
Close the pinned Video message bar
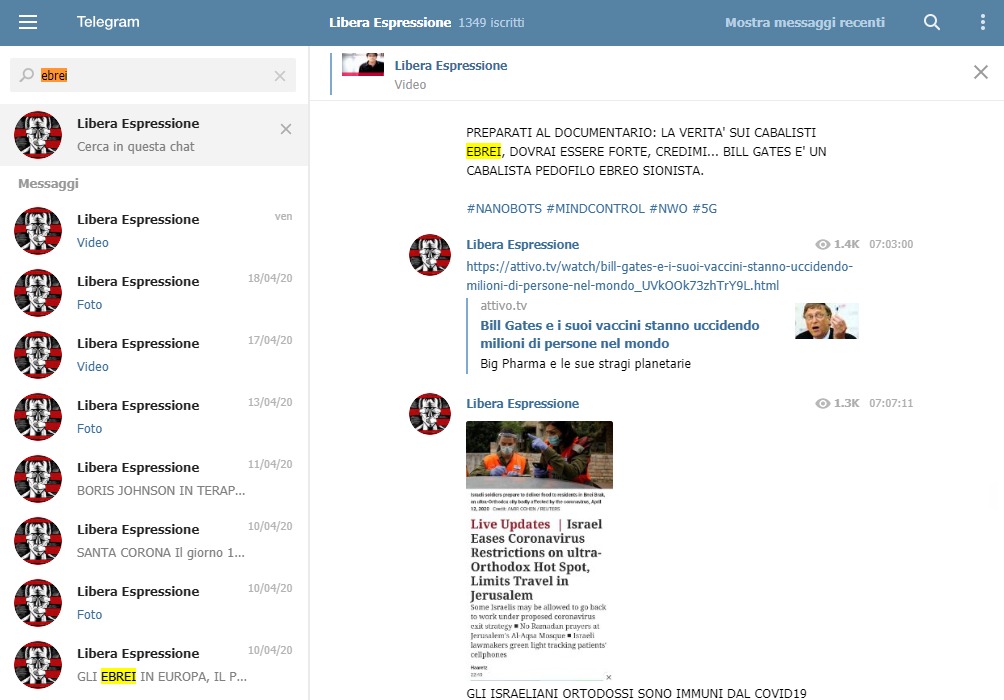[x=980, y=72]
